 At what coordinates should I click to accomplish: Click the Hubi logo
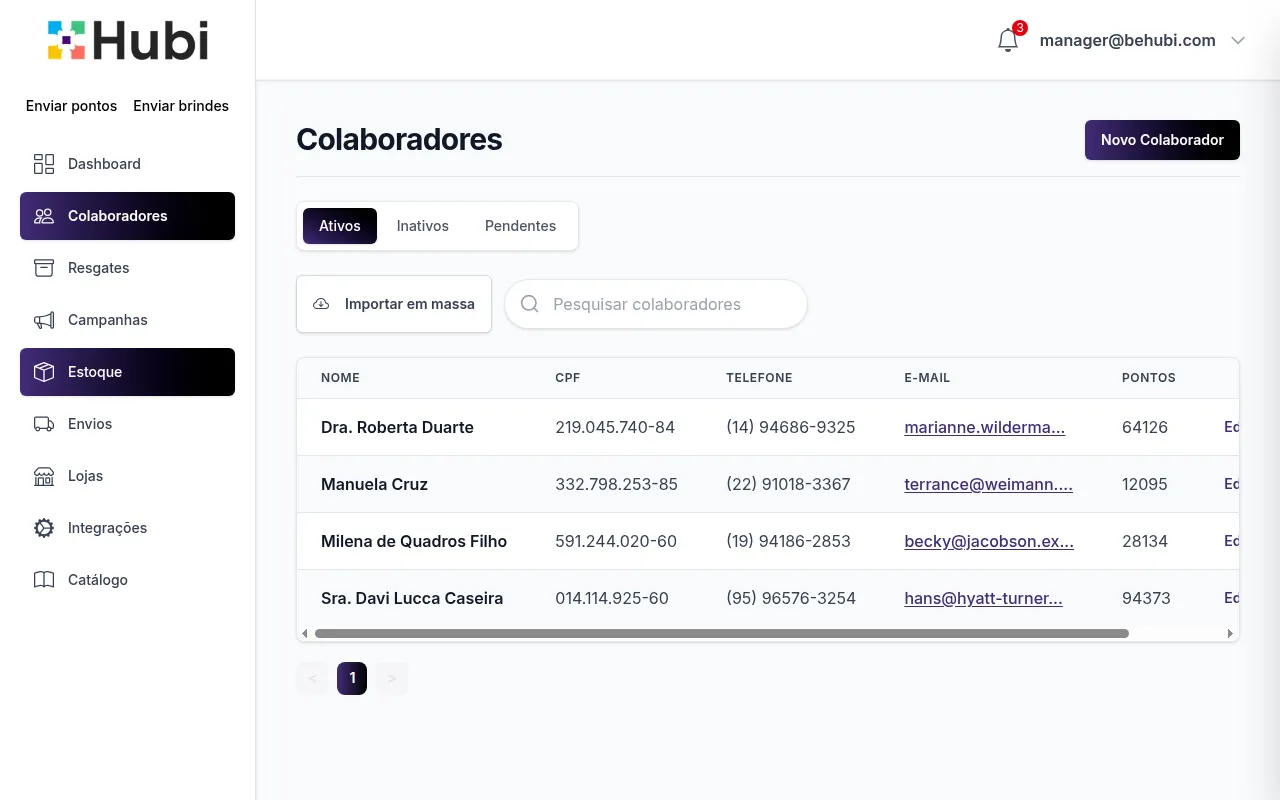127,40
